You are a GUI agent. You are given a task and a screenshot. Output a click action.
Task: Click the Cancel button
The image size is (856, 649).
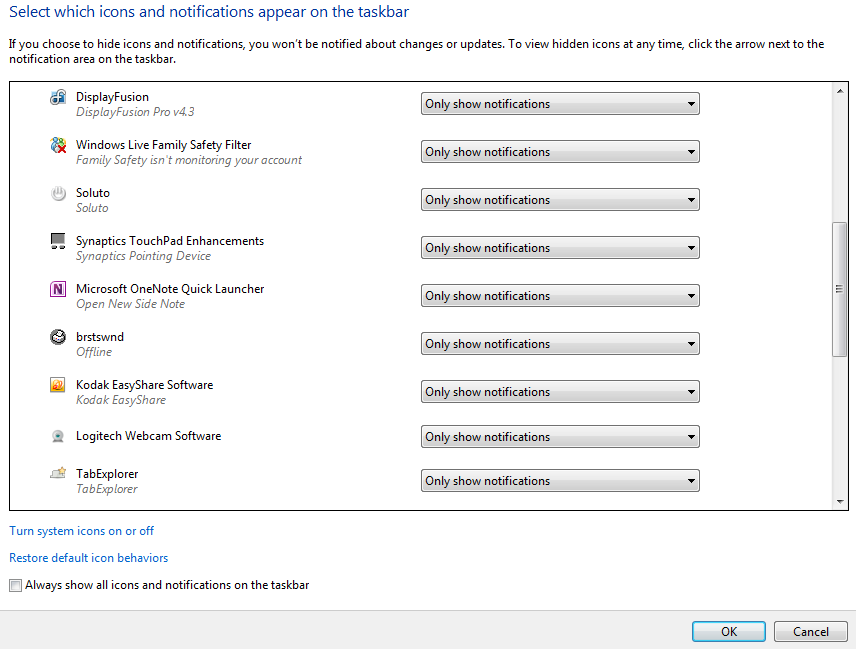(x=811, y=632)
